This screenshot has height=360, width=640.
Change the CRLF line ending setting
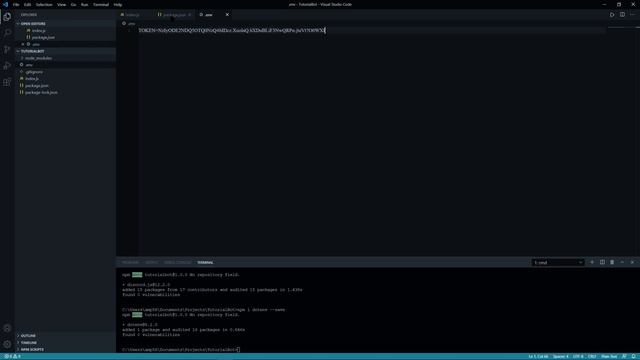click(592, 356)
